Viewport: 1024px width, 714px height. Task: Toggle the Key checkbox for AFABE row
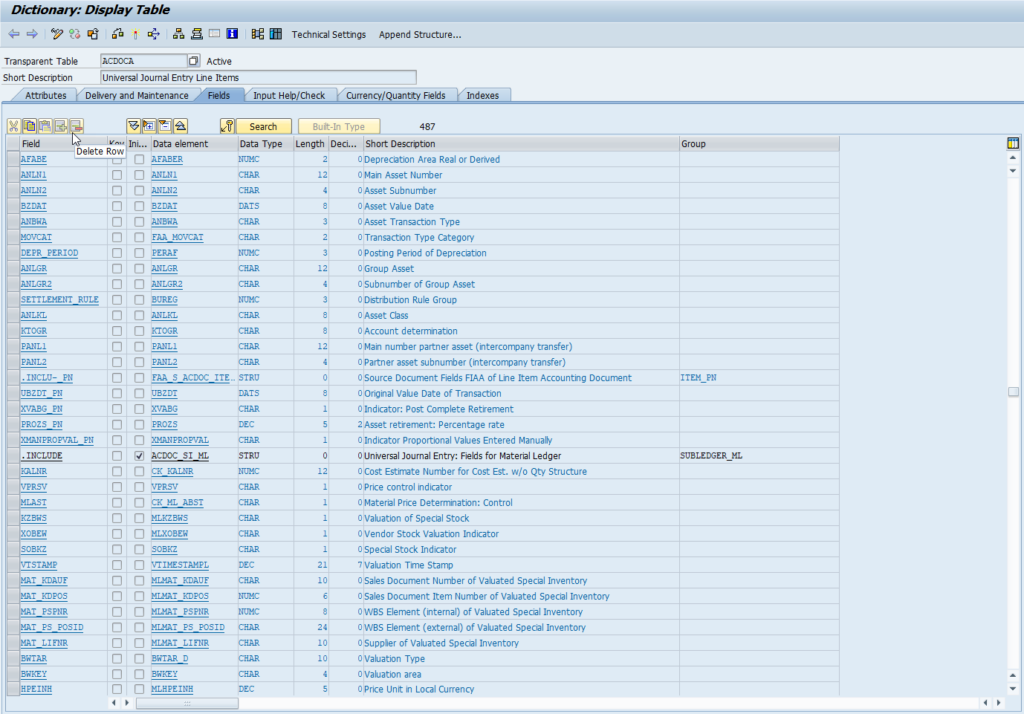[117, 160]
